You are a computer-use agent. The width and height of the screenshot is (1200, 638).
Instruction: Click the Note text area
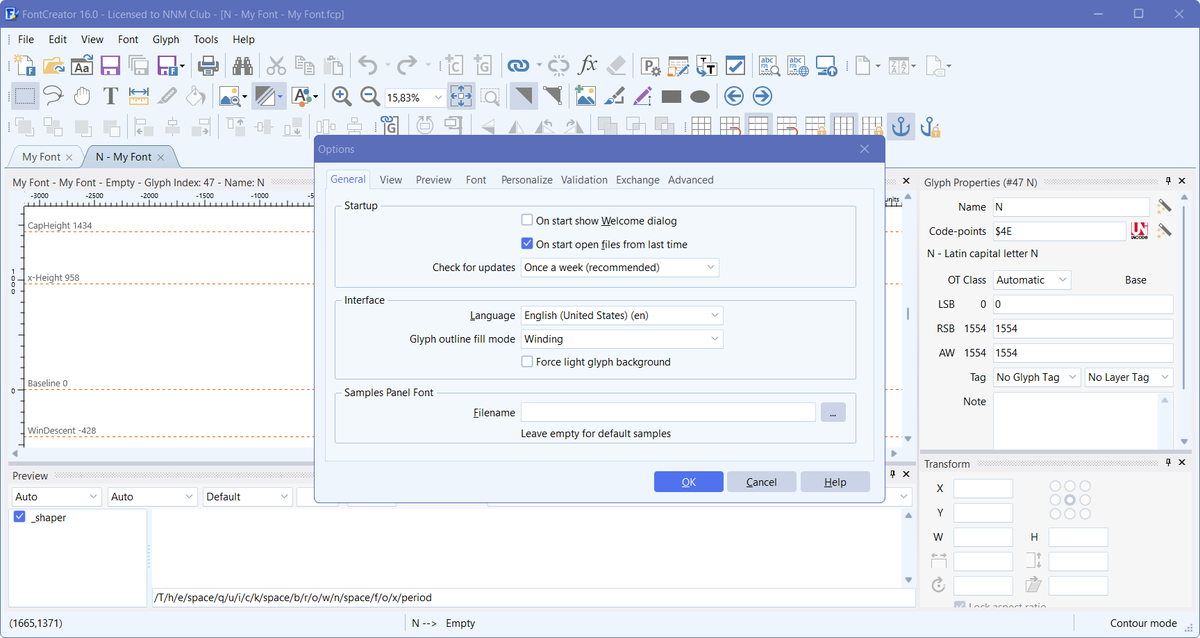(x=1076, y=420)
